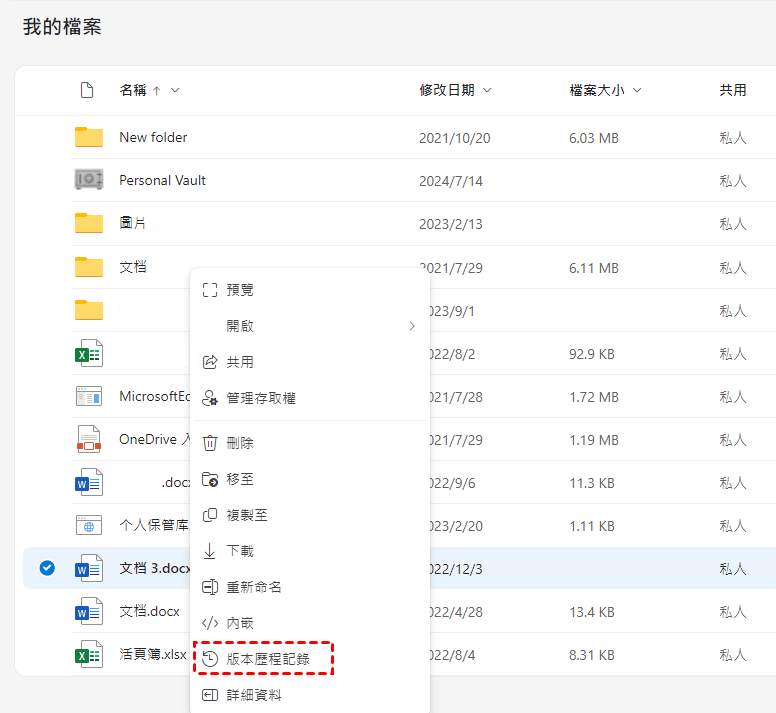Click the New folder icon
This screenshot has width=776, height=713.
(x=89, y=137)
